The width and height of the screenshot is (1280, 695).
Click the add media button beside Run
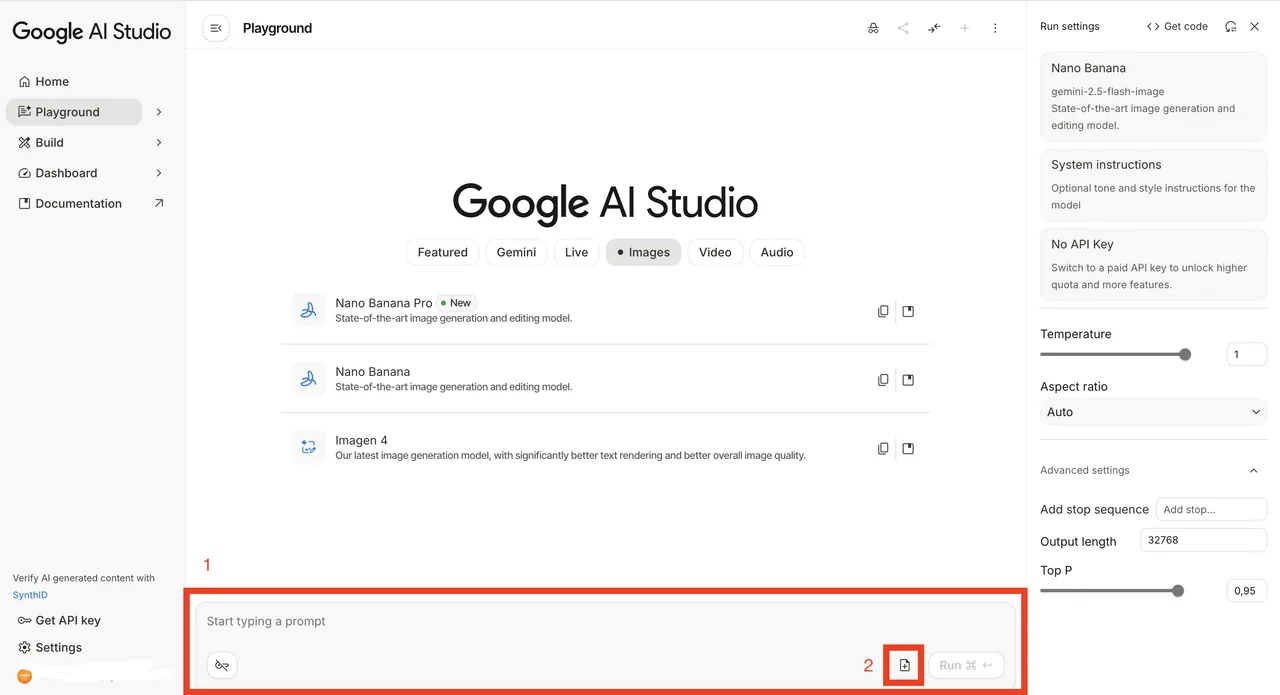click(904, 665)
